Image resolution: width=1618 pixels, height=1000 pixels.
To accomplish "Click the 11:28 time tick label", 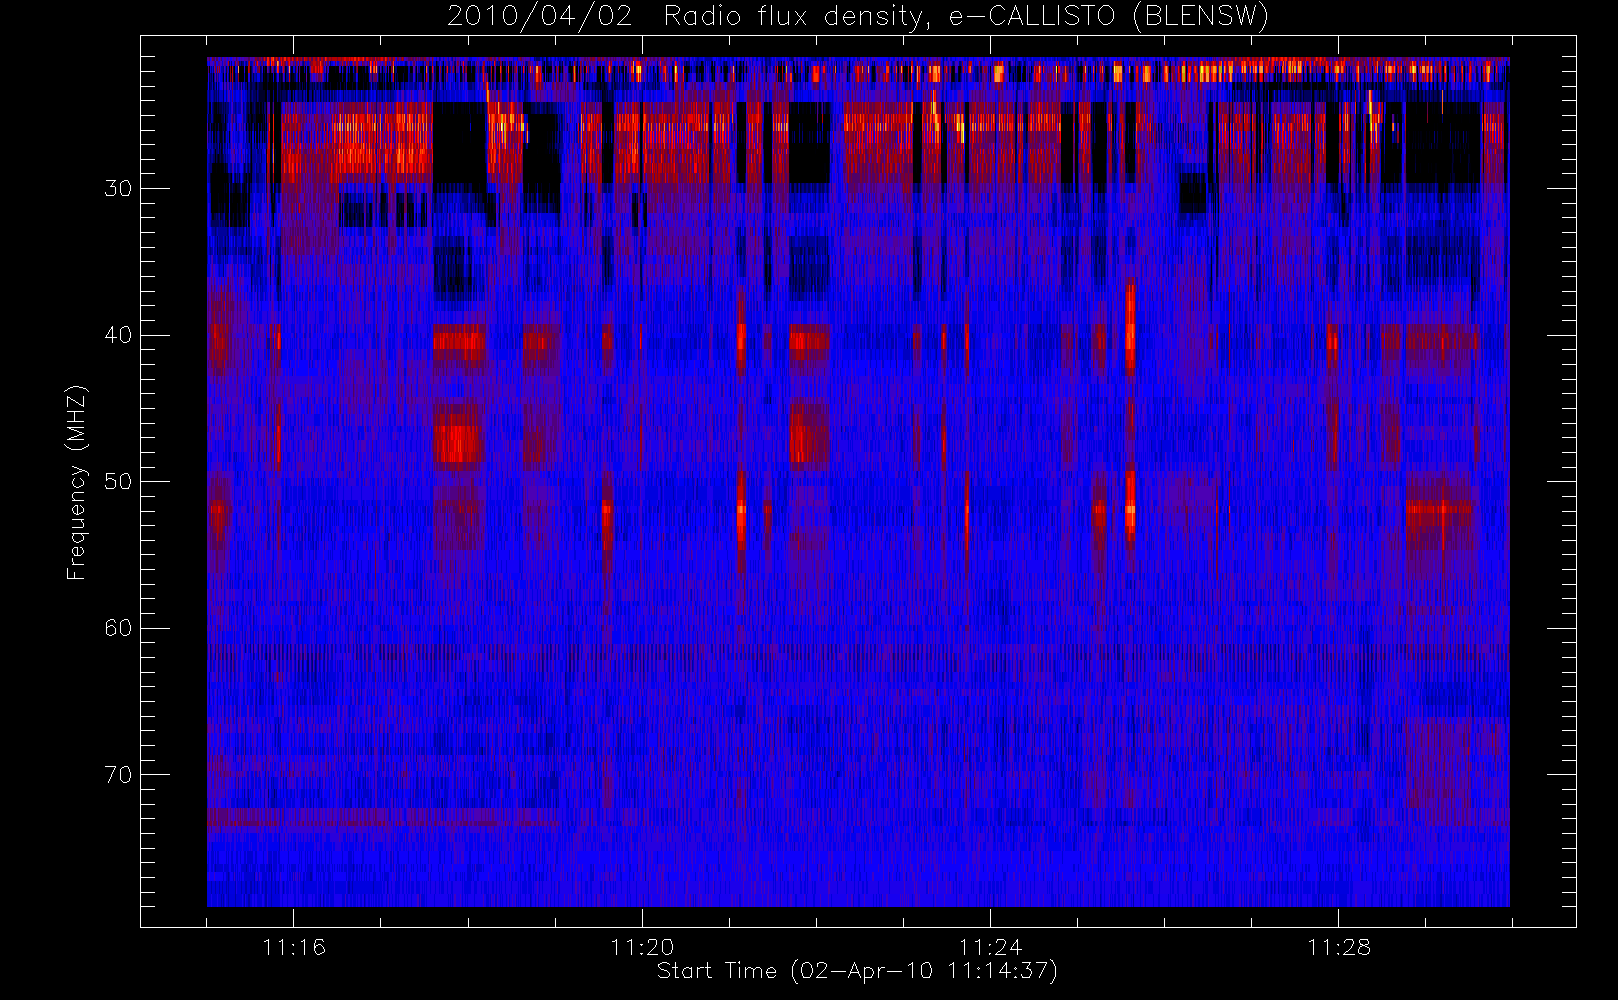I will pyautogui.click(x=1338, y=947).
